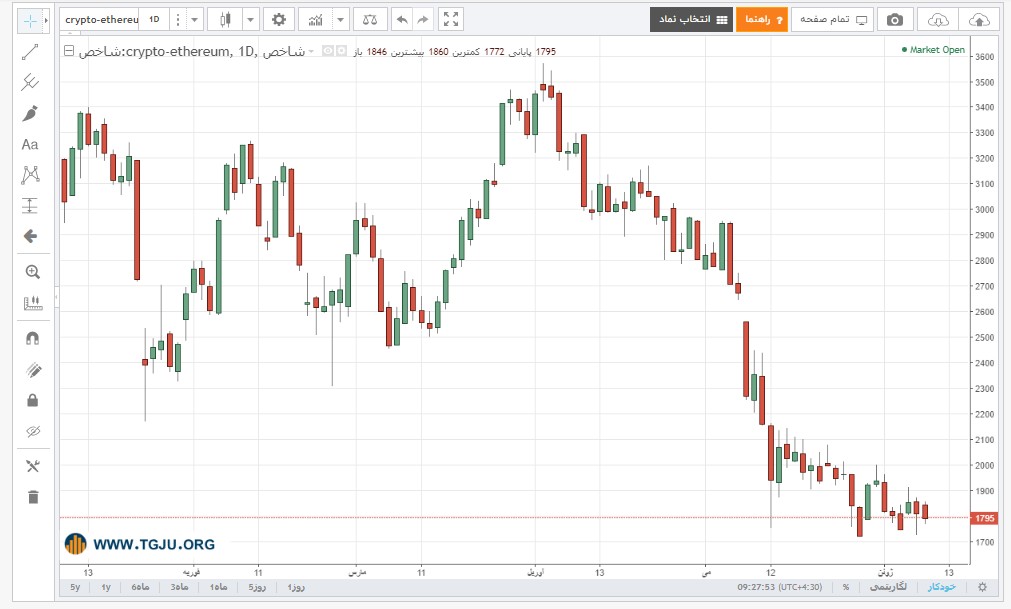
Task: Click the compare scales balance icon
Action: (370, 19)
